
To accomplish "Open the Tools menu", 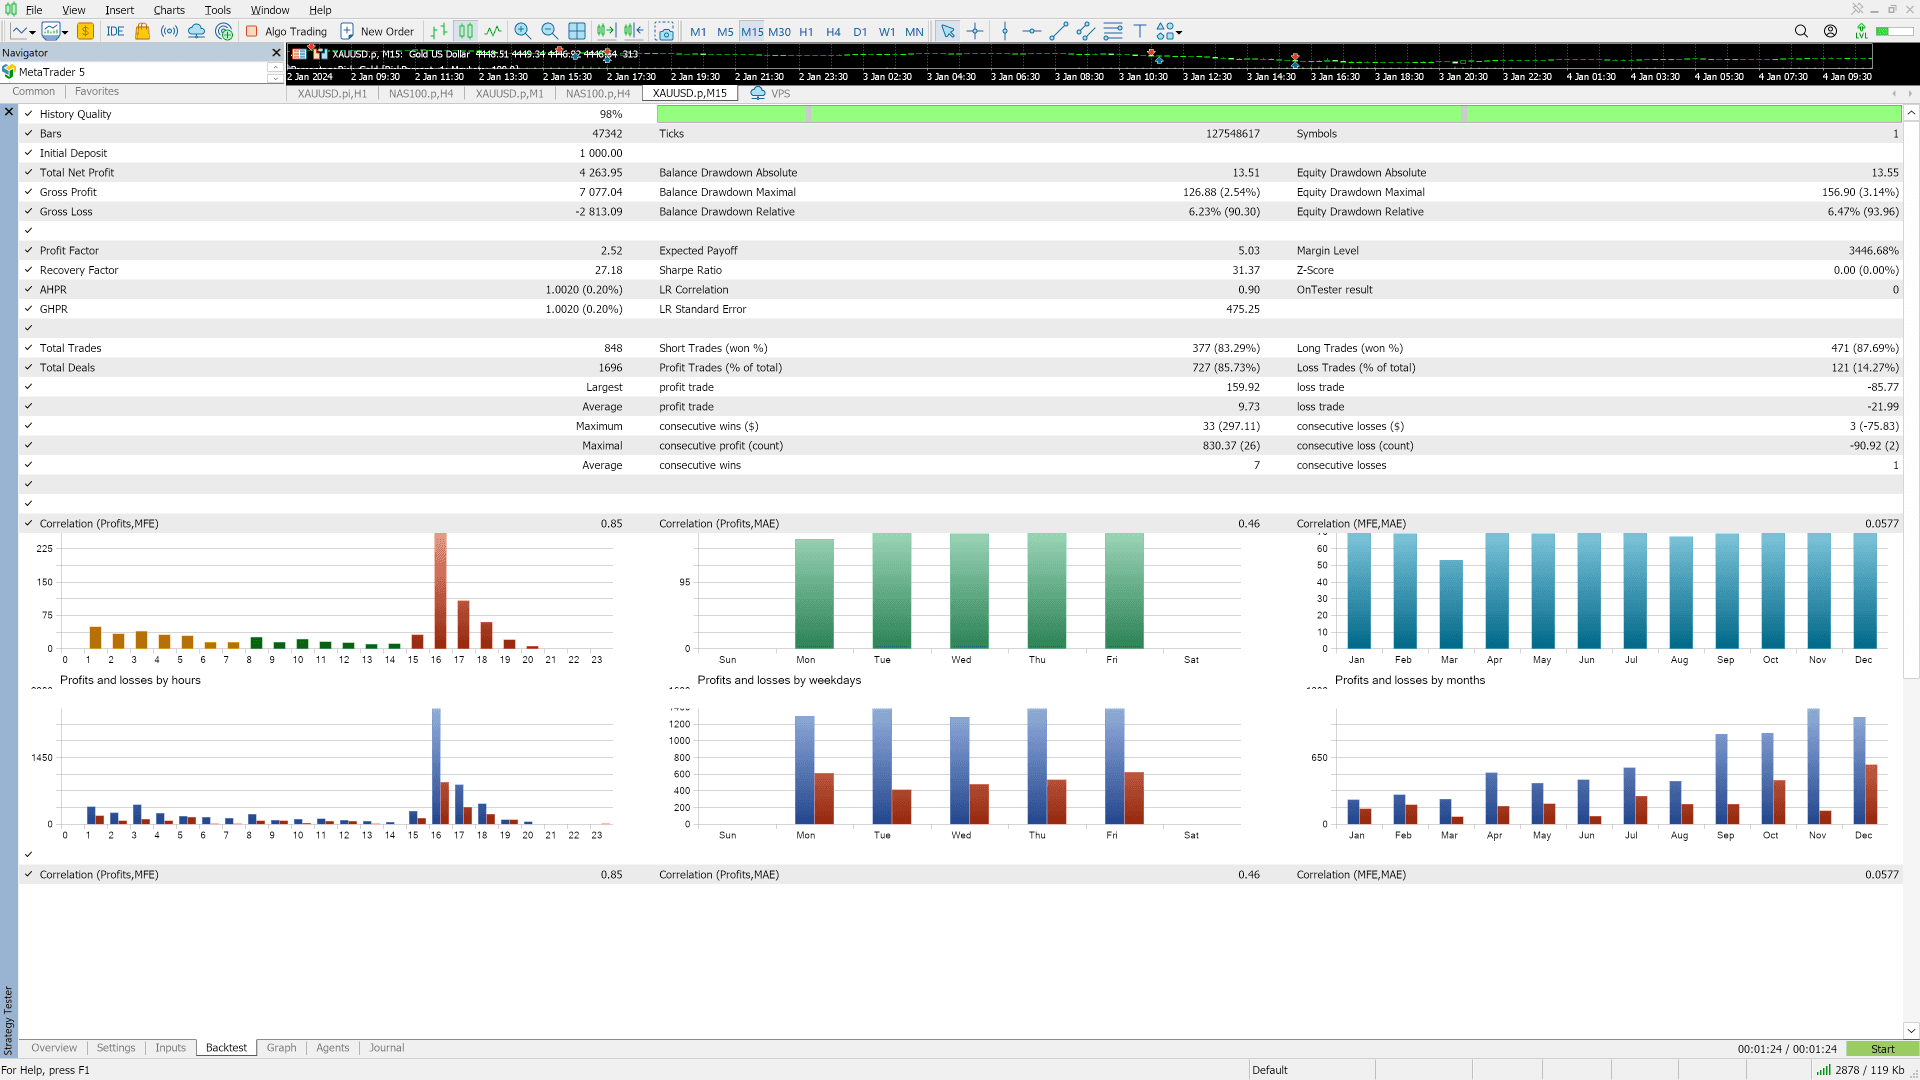I will coord(217,10).
